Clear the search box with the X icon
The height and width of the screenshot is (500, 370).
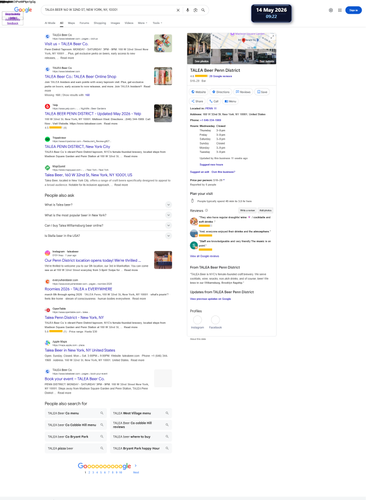point(178,10)
